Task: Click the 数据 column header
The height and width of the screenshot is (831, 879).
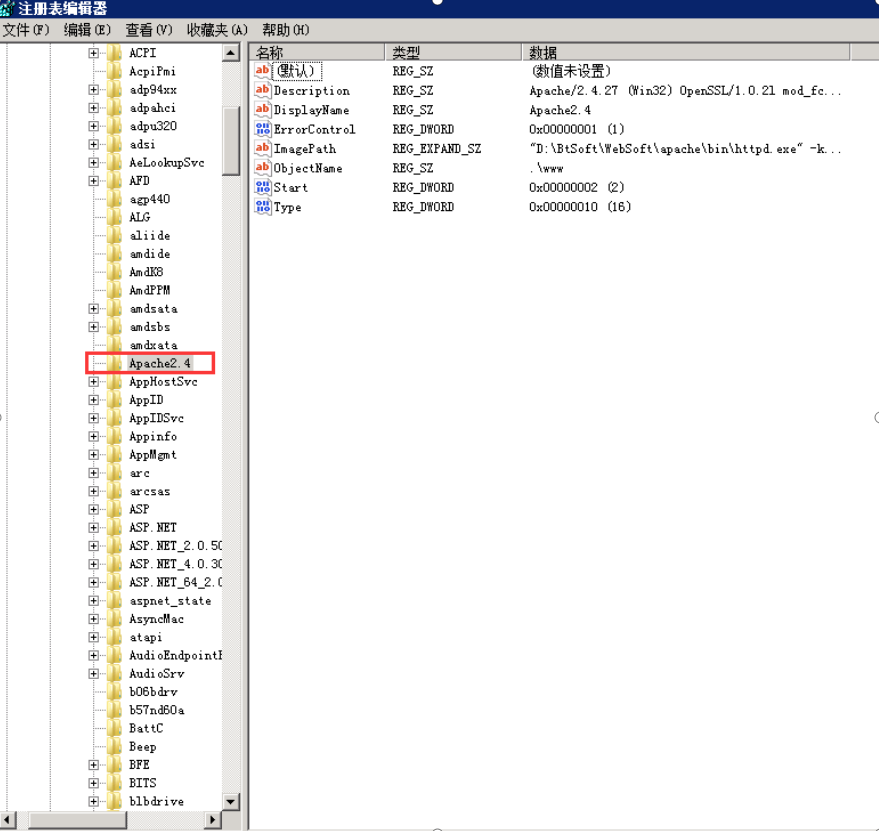Action: coord(686,53)
